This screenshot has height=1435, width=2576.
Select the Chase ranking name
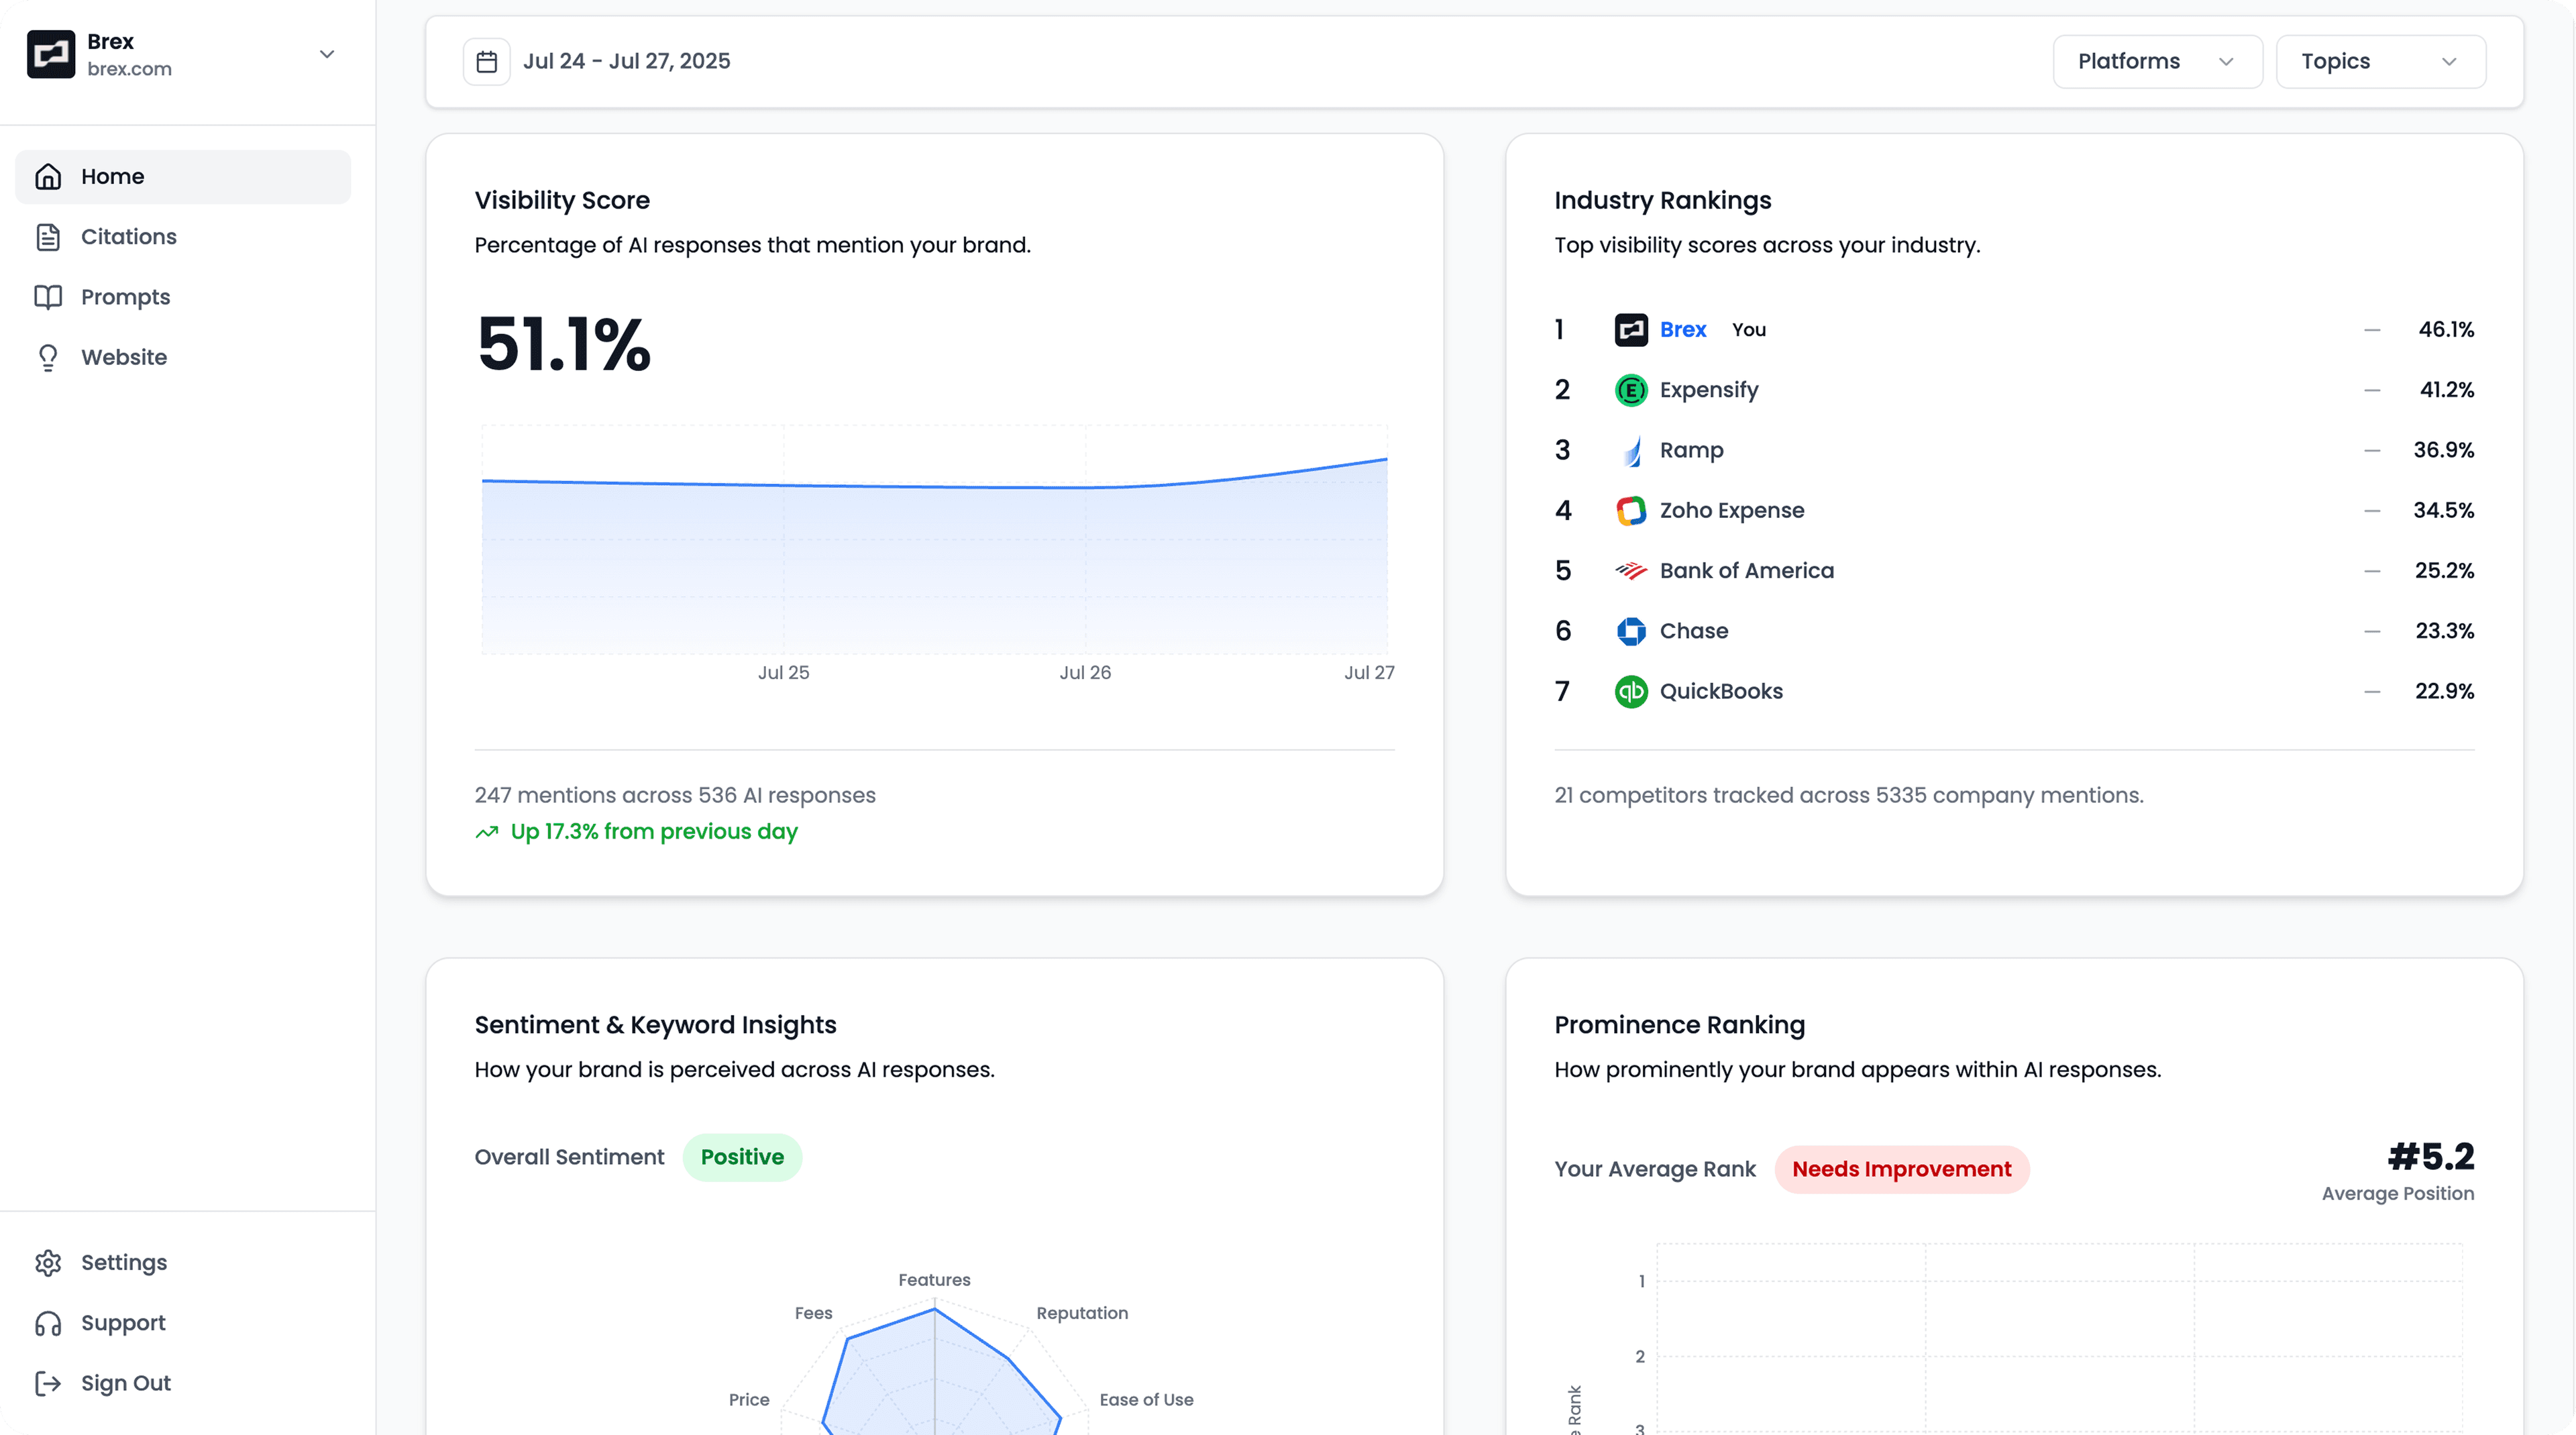(x=1694, y=631)
